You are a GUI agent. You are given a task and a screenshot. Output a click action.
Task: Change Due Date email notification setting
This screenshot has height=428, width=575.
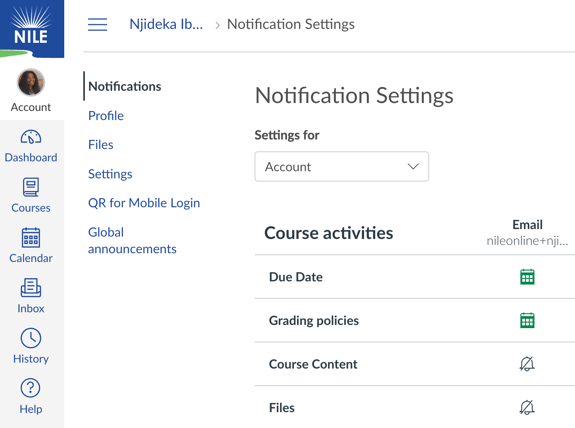pos(527,277)
